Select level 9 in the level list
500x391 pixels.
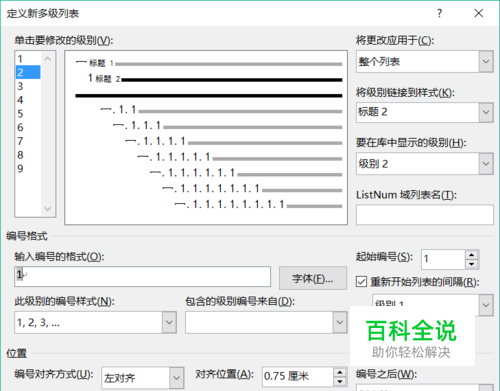coord(28,168)
